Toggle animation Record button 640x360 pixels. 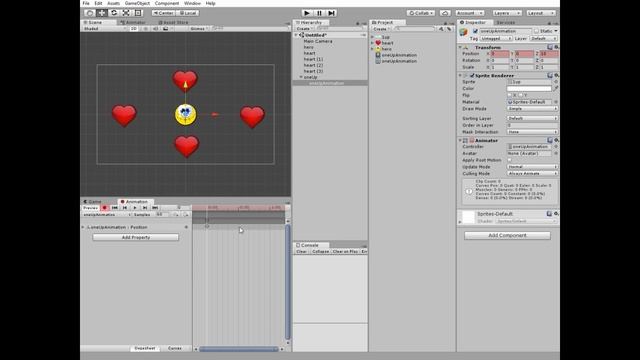[x=104, y=208]
